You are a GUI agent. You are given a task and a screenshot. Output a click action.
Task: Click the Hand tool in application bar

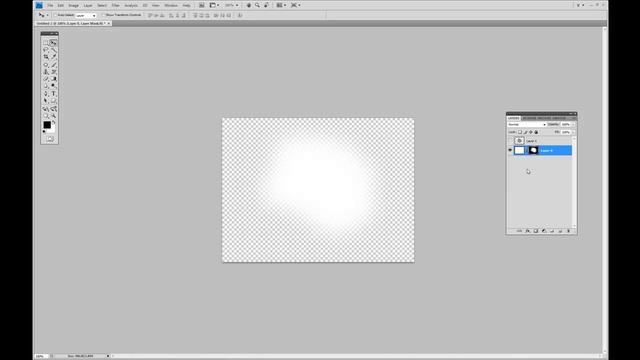[249, 5]
